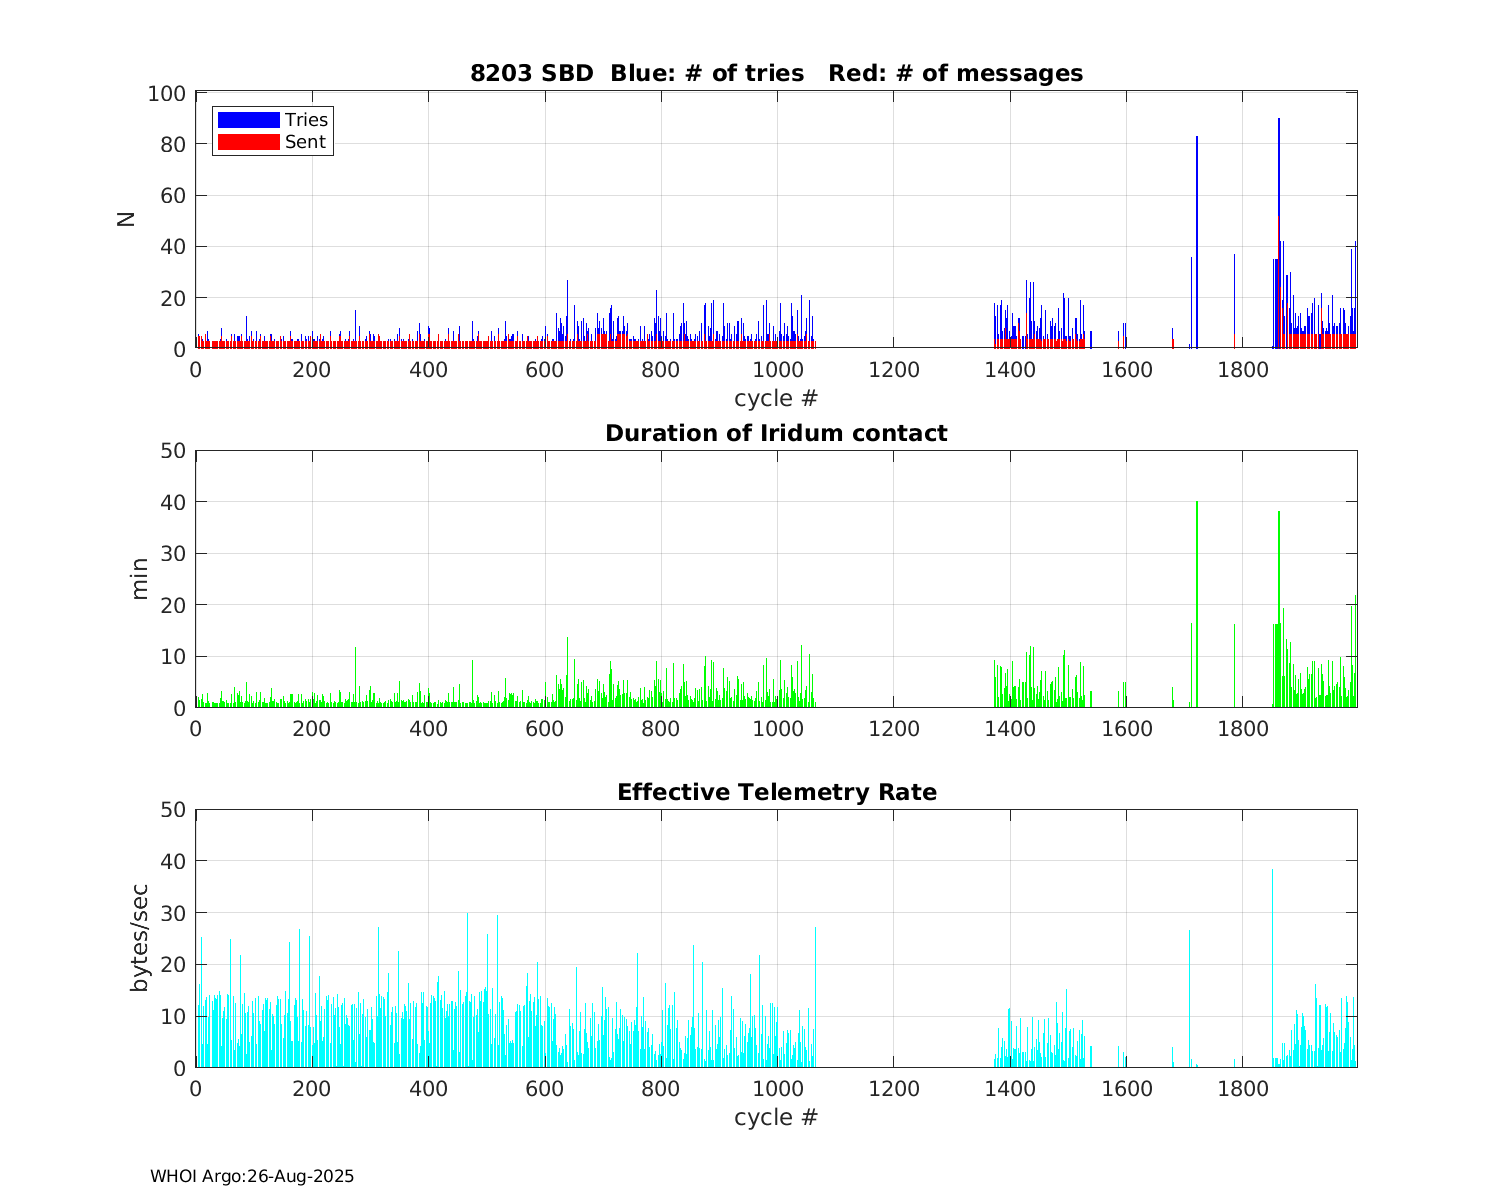Click the 'WHOI Argo:26-Aug-2025' footer text

tap(252, 1177)
